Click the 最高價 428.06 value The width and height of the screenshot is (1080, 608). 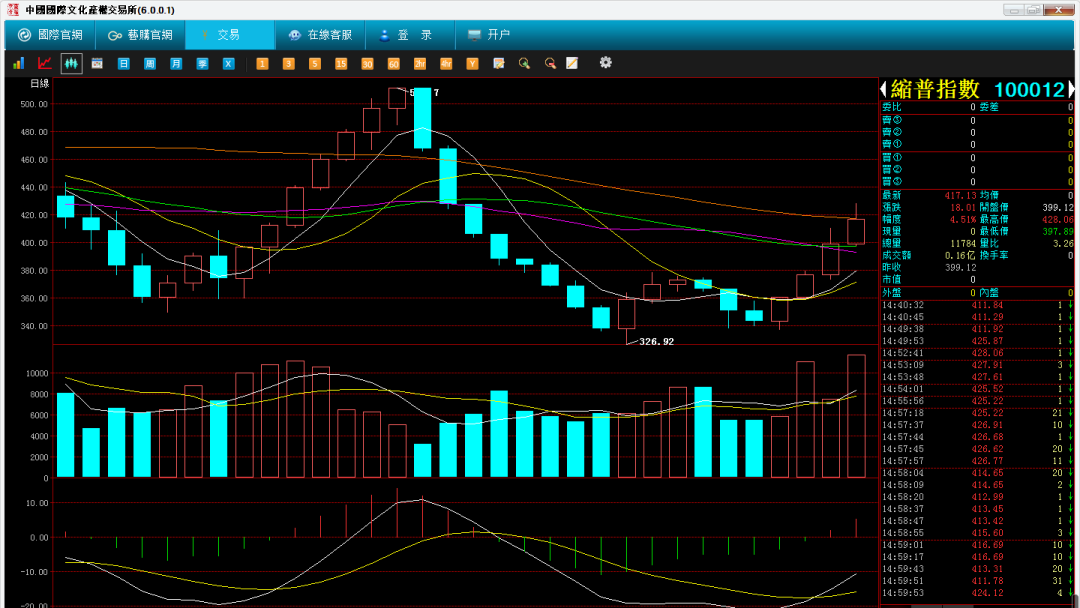coord(1057,220)
